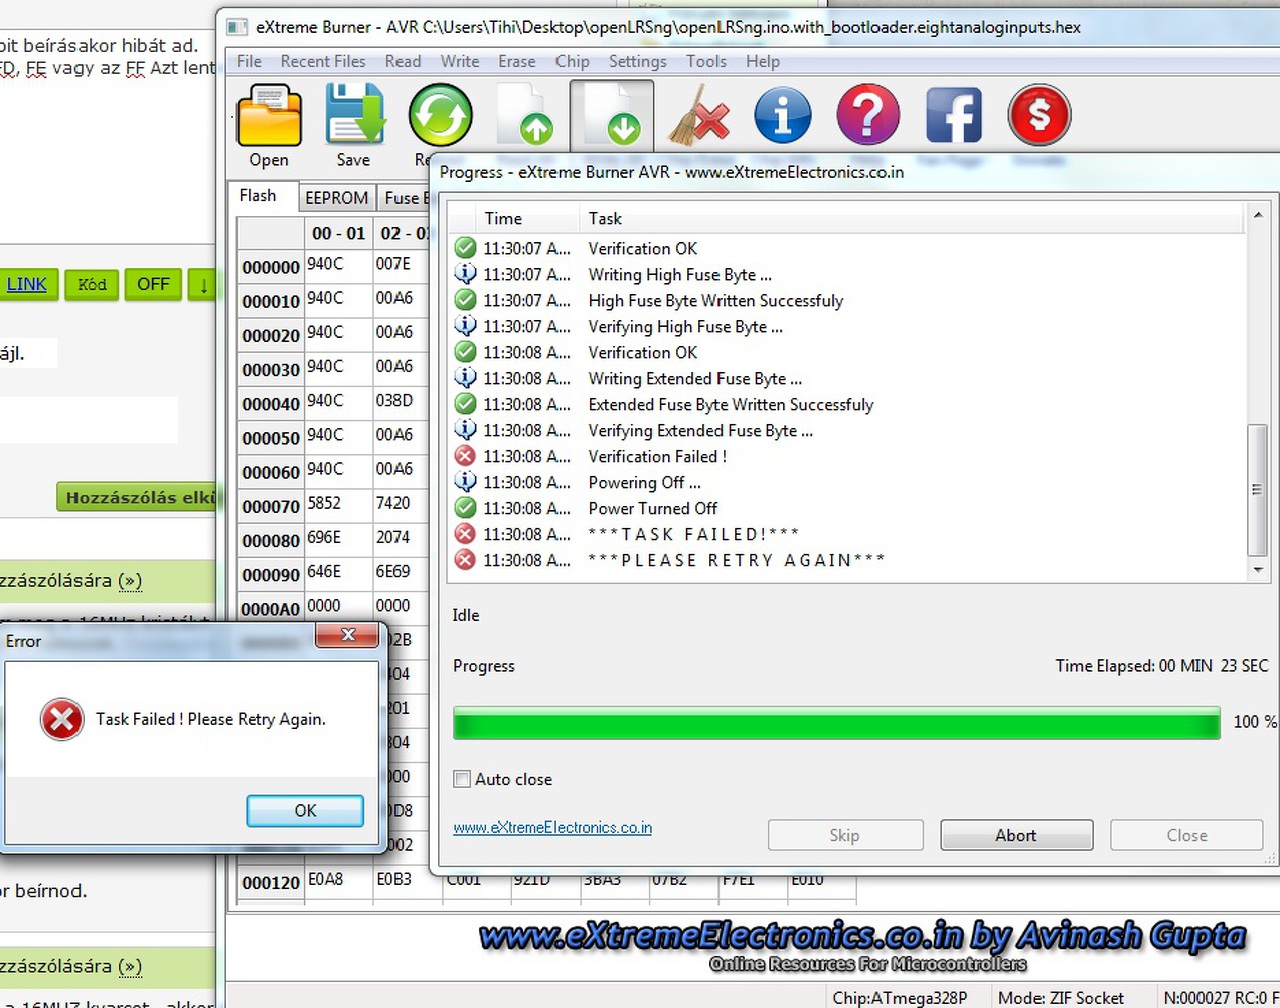1280x1008 pixels.
Task: Click the Close button in Progress dialog
Action: [1187, 835]
